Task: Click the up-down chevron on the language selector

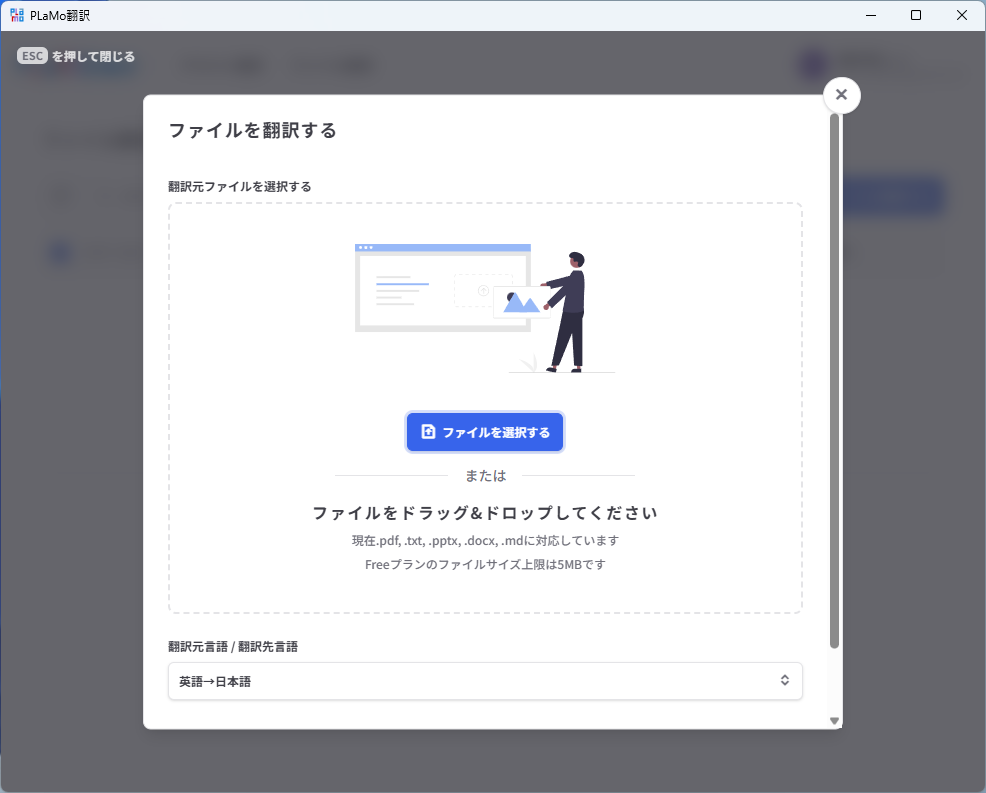Action: tap(786, 681)
